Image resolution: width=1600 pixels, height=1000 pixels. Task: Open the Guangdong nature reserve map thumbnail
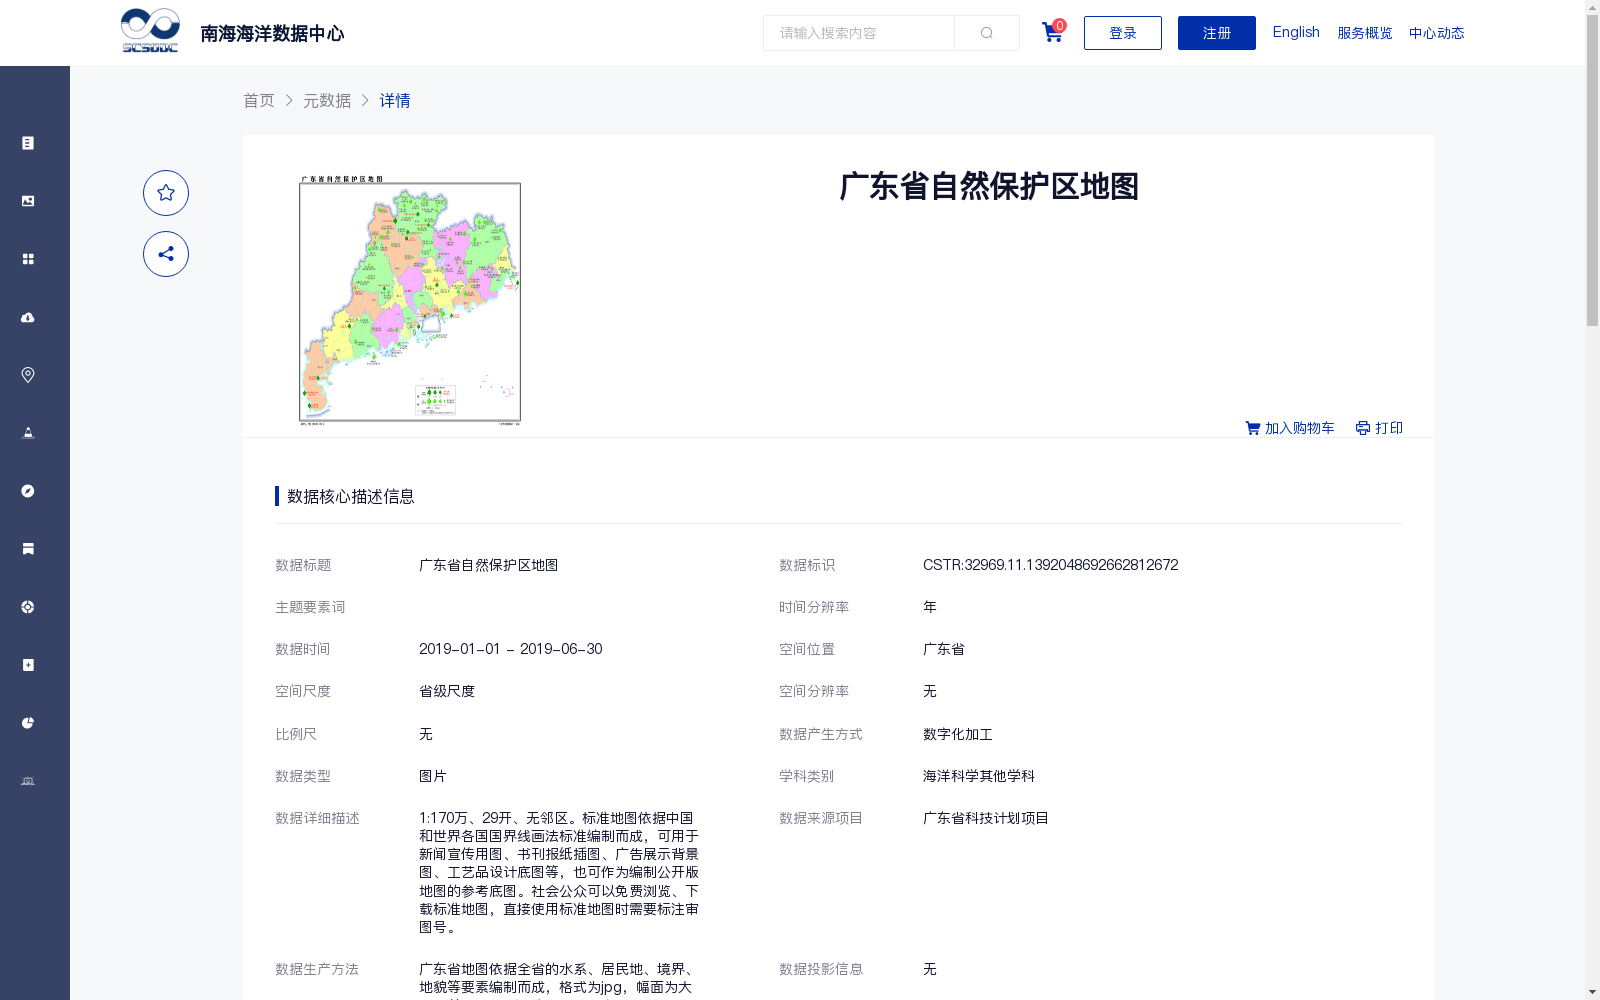tap(410, 301)
